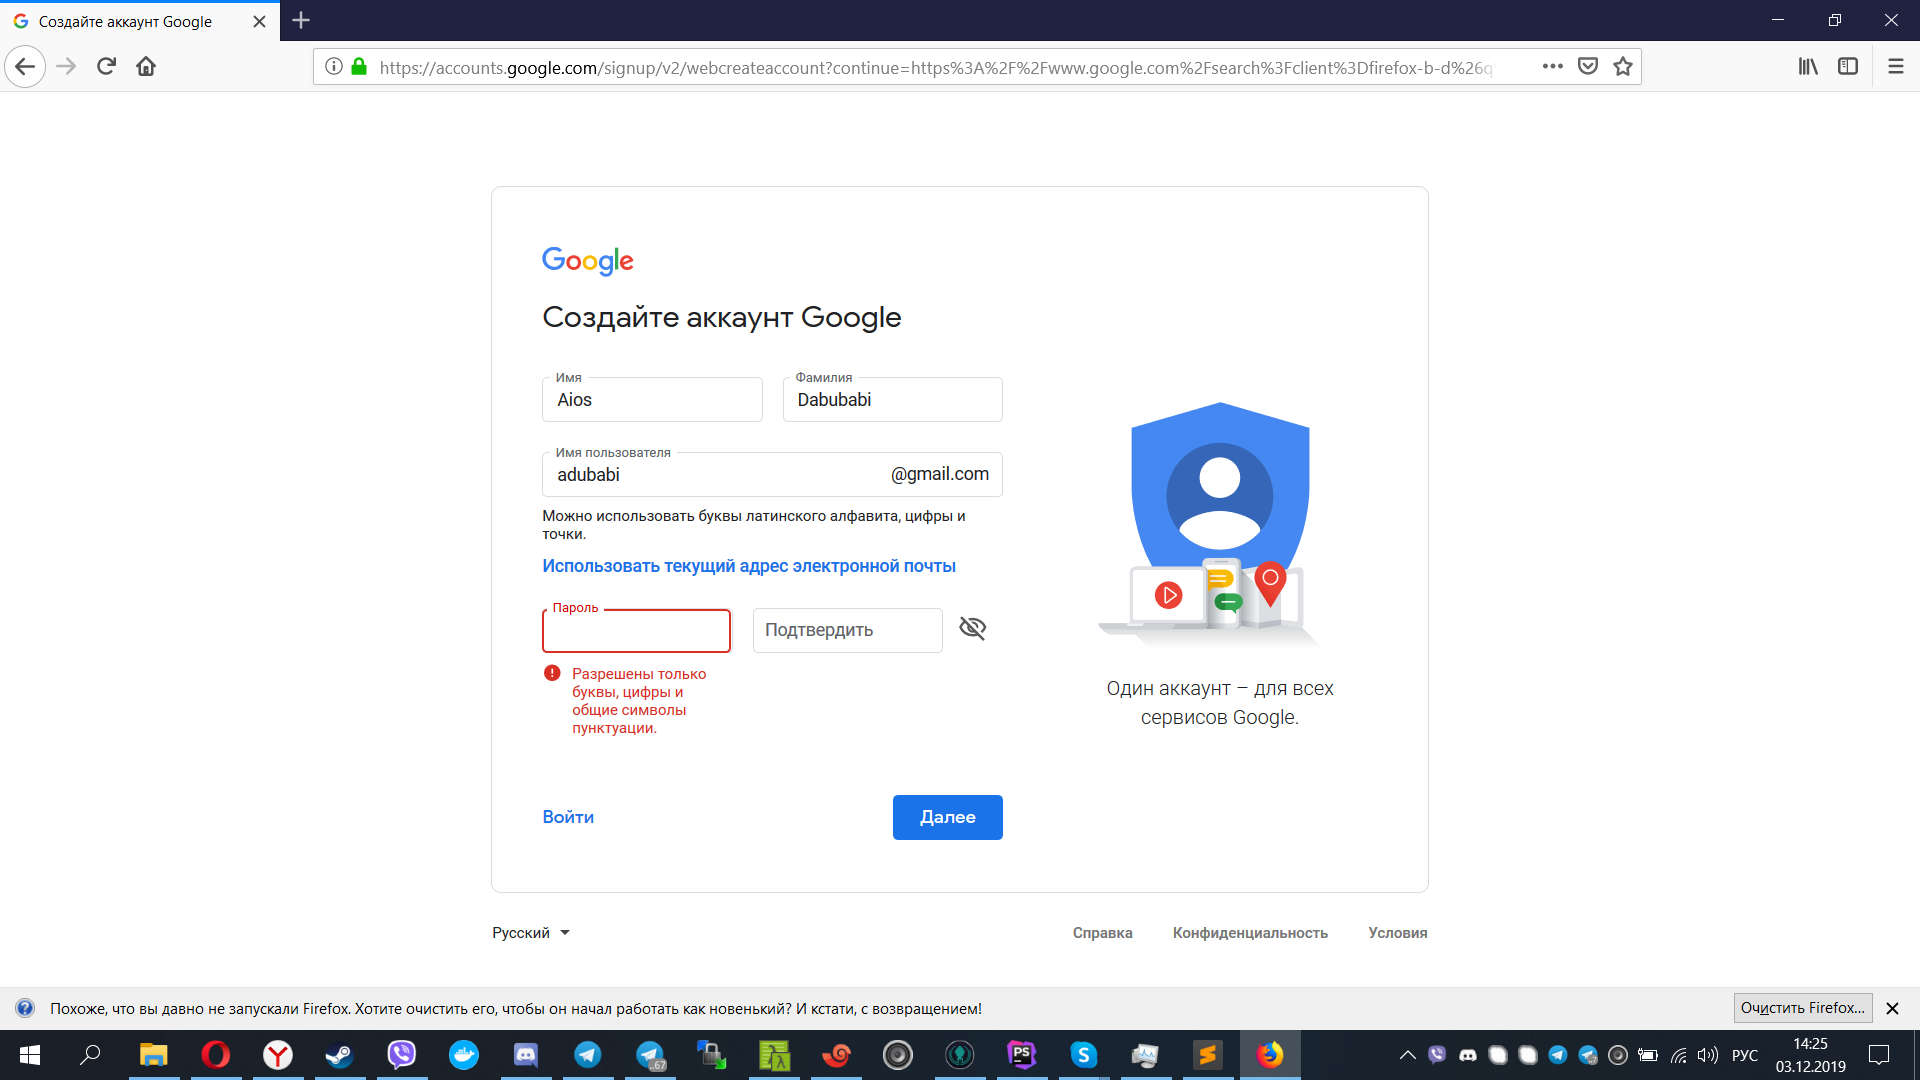1920x1080 pixels.
Task: Click the Имя first name field
Action: click(x=652, y=399)
